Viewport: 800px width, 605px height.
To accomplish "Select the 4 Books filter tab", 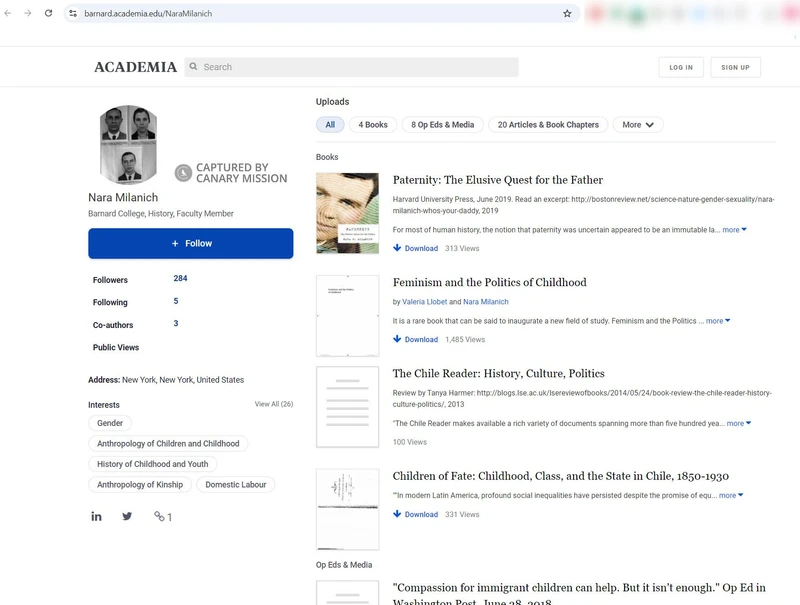I will point(370,125).
